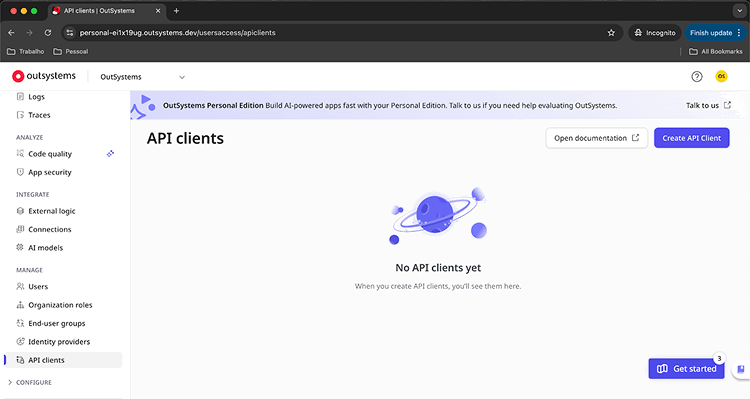View site information icon in address bar
Image resolution: width=750 pixels, height=399 pixels.
tap(70, 33)
